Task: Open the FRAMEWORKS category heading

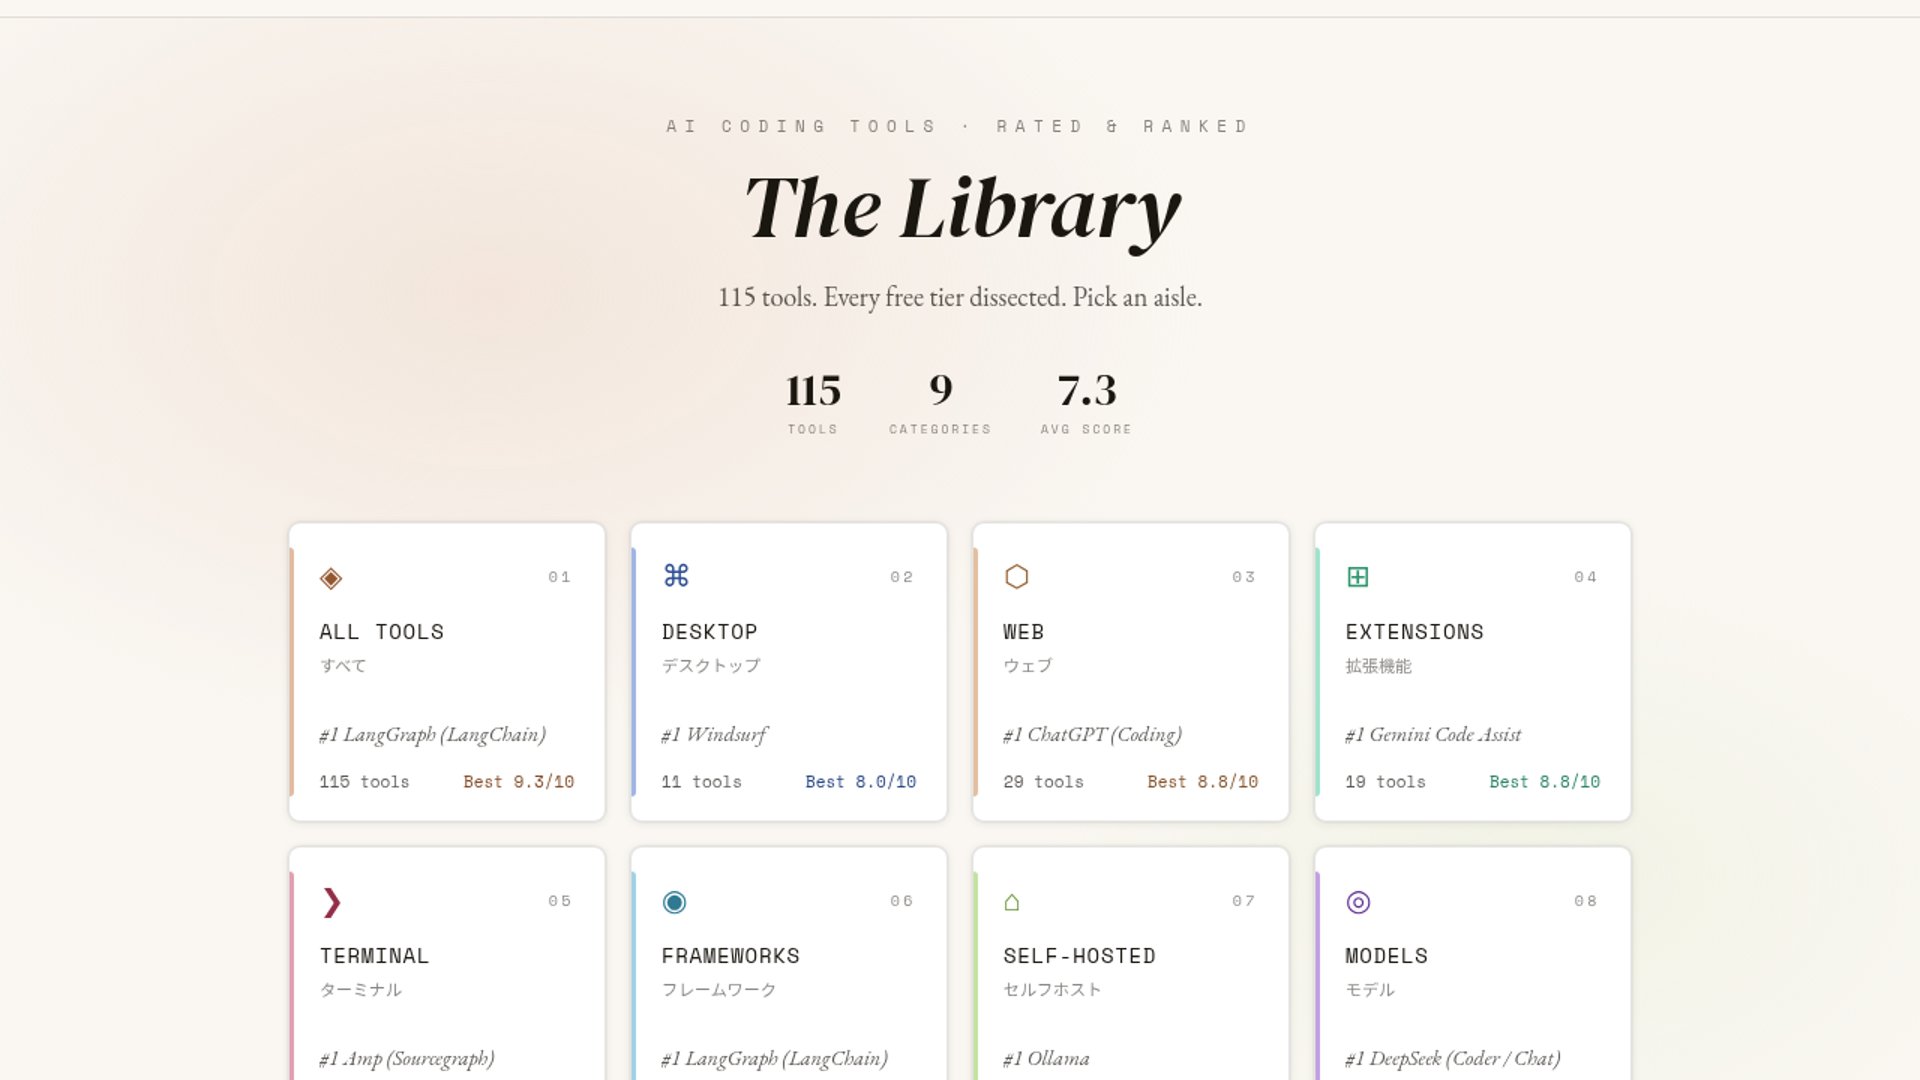Action: point(730,956)
